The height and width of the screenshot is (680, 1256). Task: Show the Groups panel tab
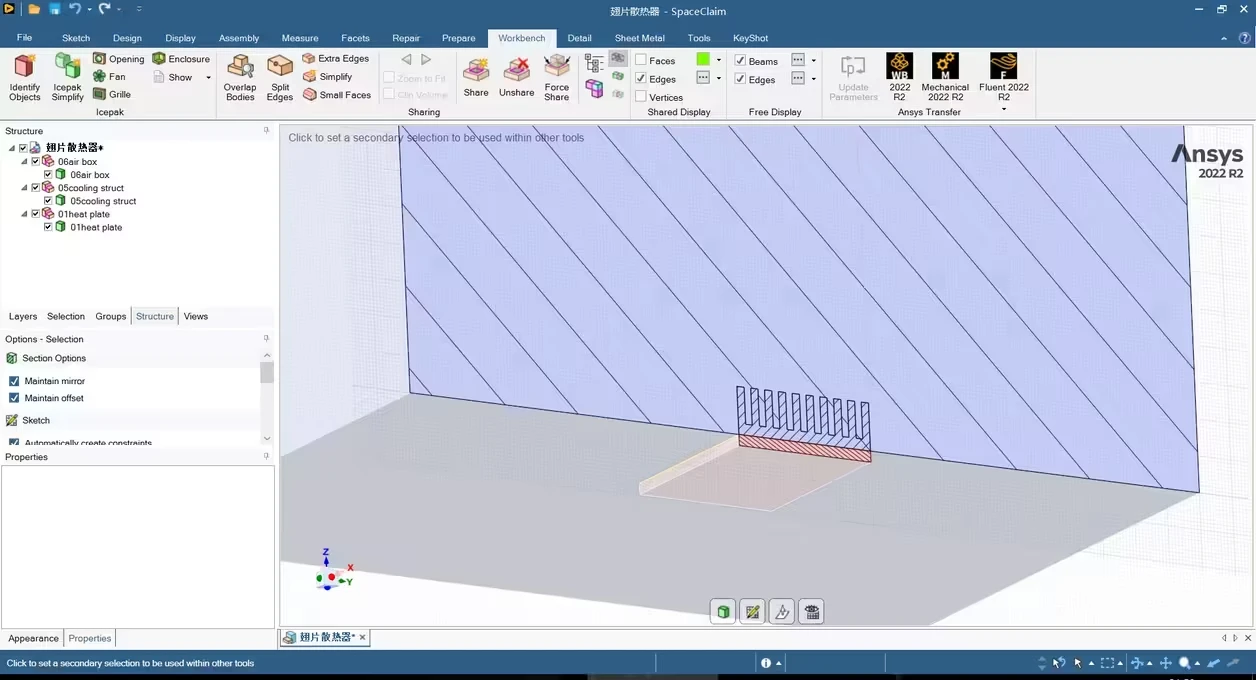pos(111,316)
